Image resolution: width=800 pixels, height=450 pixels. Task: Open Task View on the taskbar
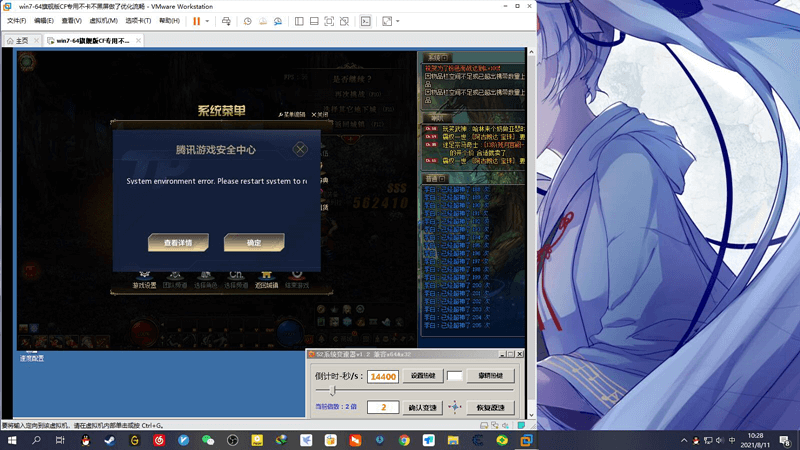pos(60,440)
